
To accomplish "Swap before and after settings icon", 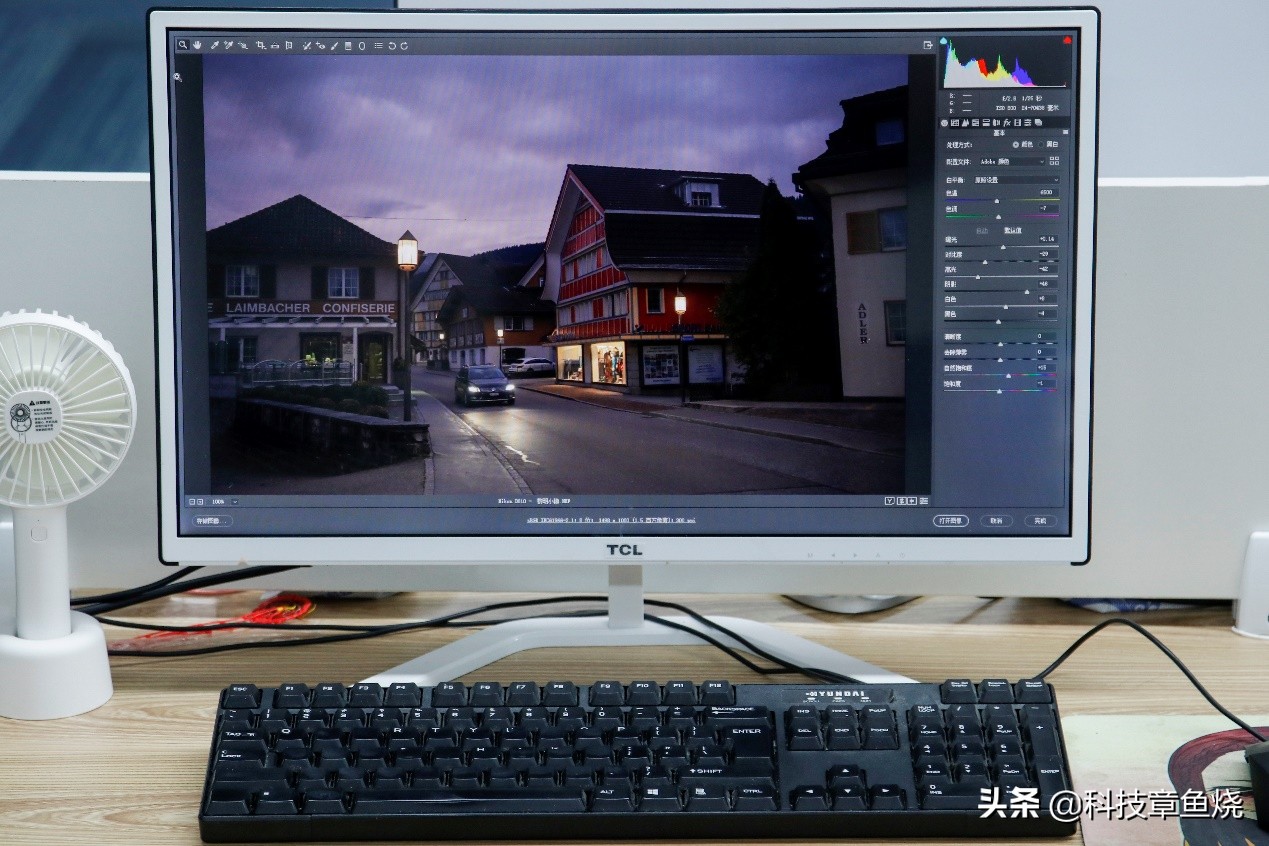I will coord(902,501).
